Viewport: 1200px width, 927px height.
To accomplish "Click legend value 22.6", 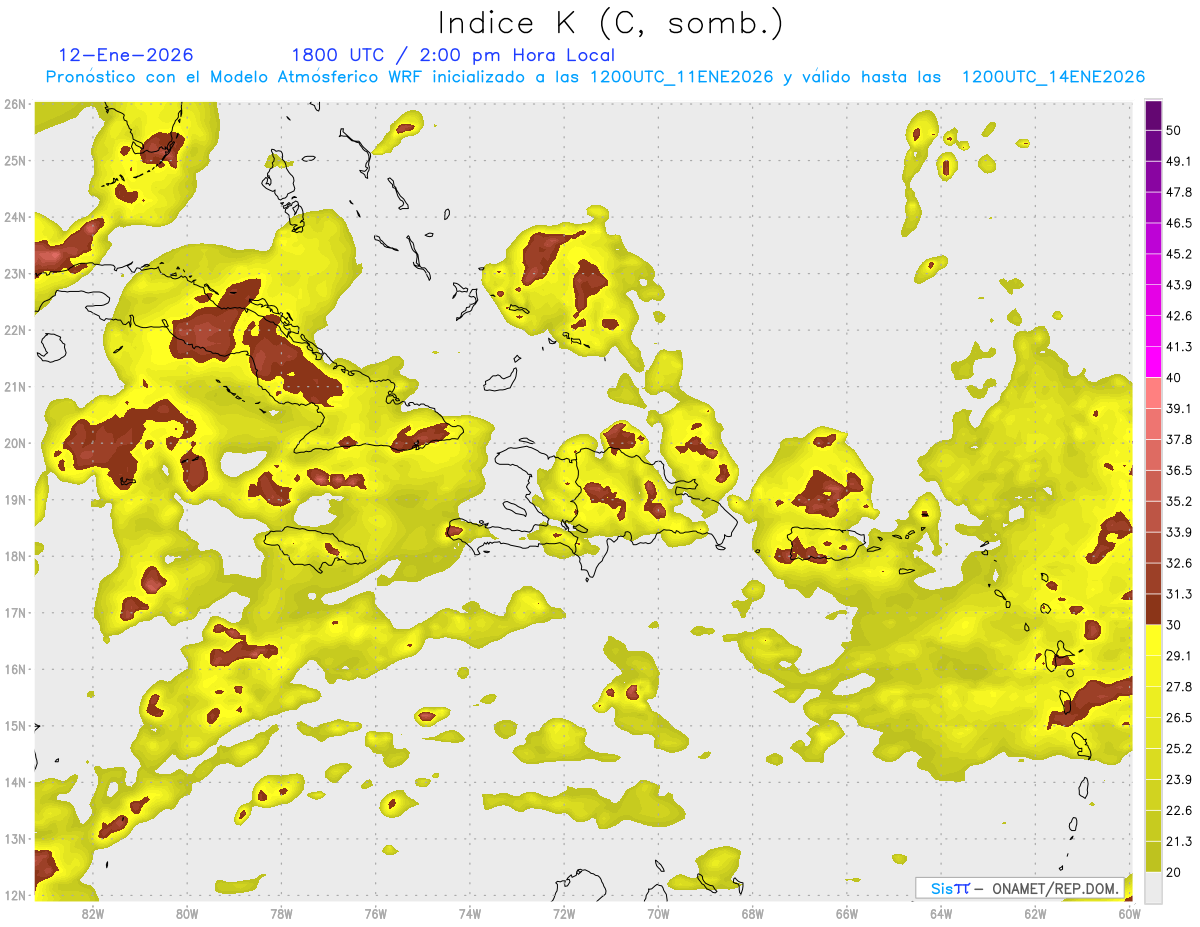I will pos(1179,811).
